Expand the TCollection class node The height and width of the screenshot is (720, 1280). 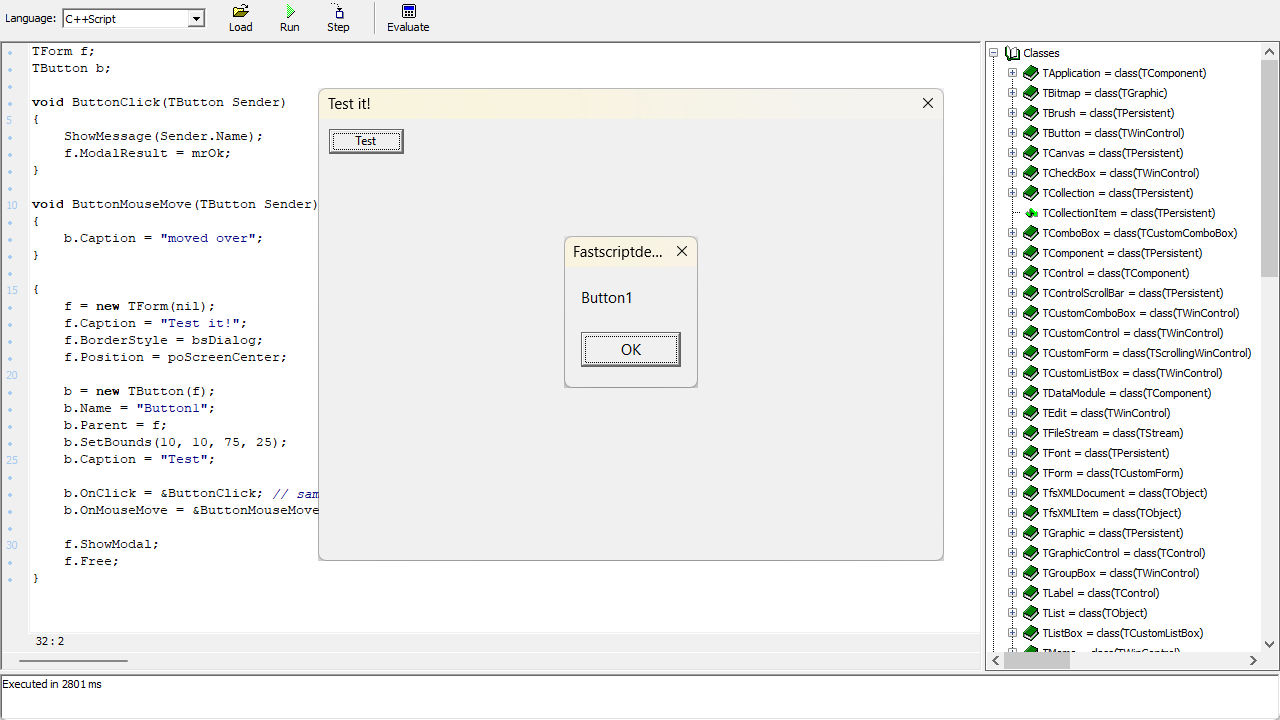[x=1012, y=193]
